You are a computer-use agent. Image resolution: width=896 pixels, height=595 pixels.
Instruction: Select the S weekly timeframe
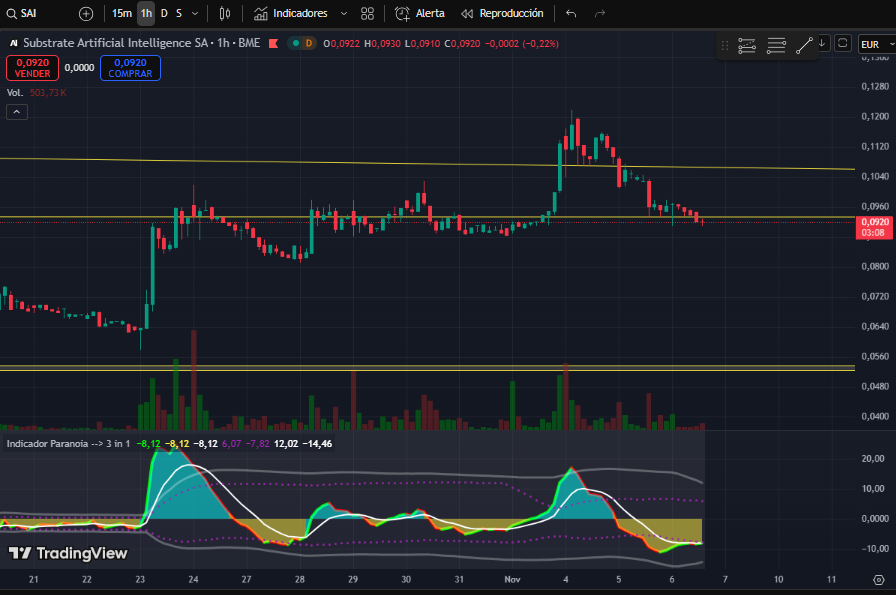[179, 14]
